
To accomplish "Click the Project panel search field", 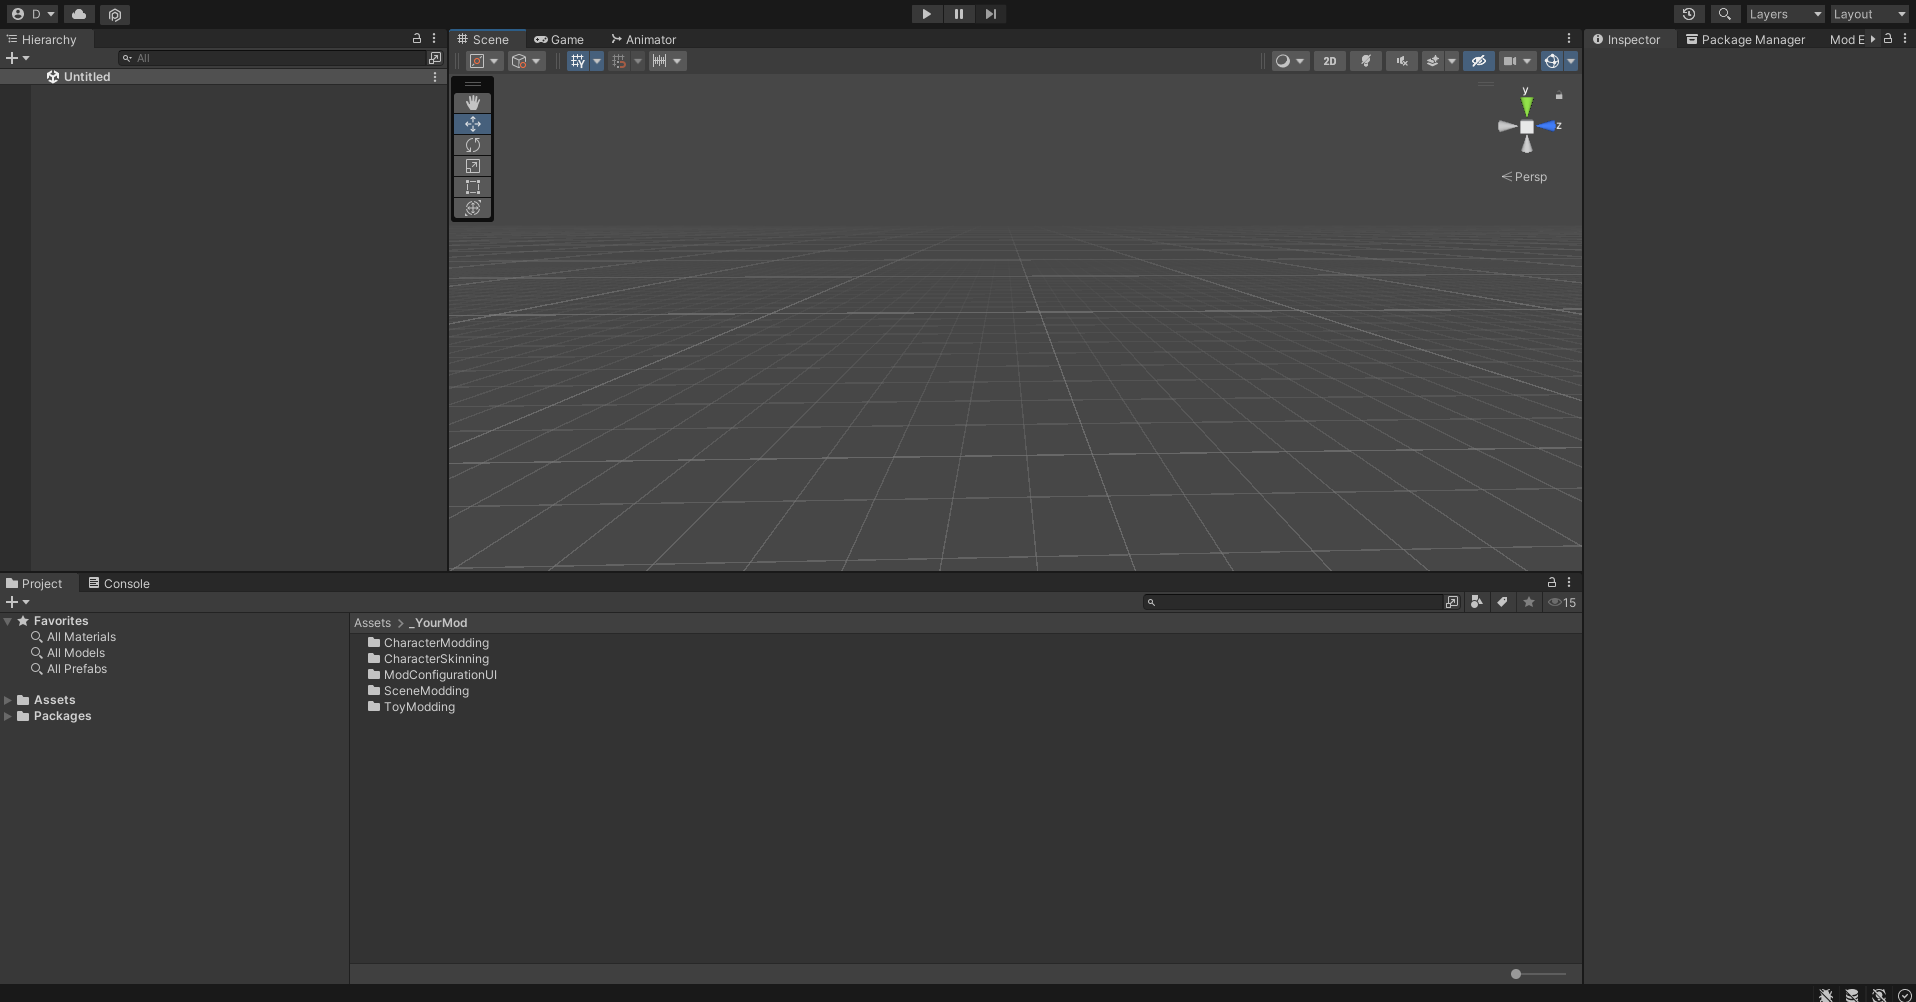I will click(1296, 602).
